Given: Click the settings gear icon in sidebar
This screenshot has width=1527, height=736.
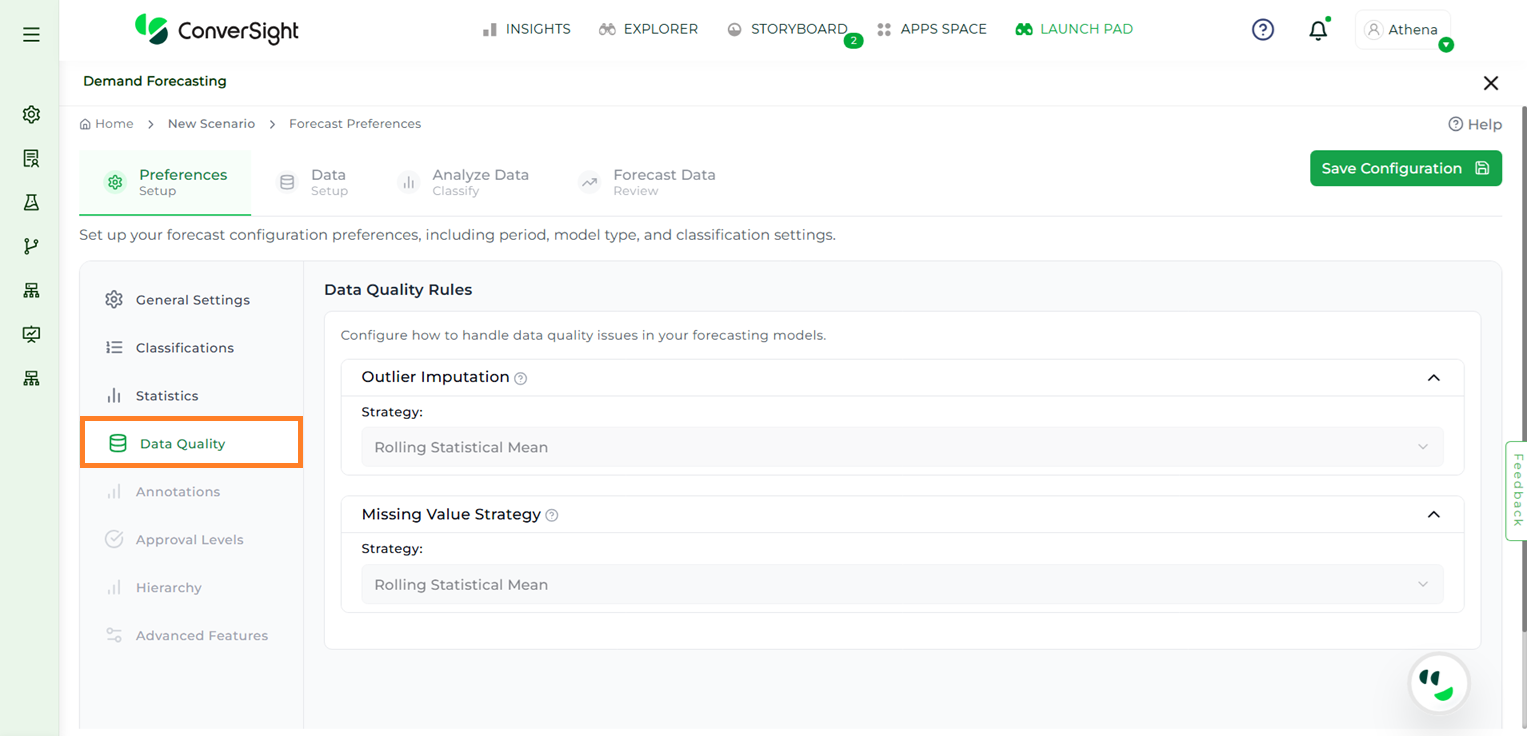Looking at the screenshot, I should click(x=31, y=115).
